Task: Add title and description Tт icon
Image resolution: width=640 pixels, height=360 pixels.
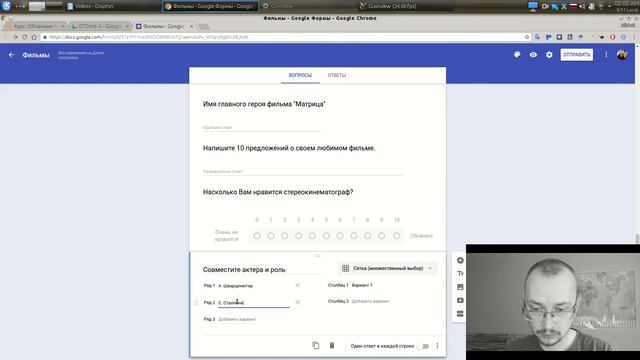Action: pyautogui.click(x=460, y=273)
